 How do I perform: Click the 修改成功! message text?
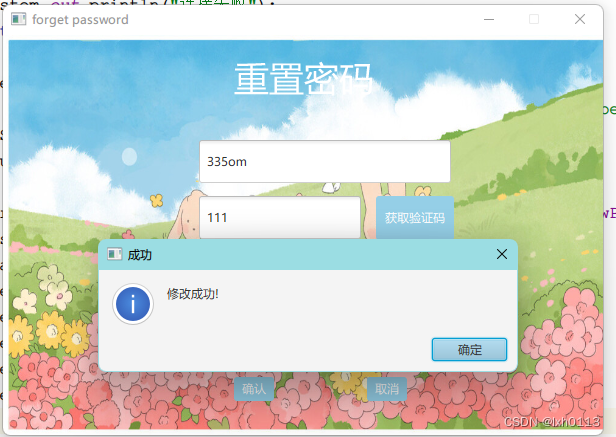192,294
